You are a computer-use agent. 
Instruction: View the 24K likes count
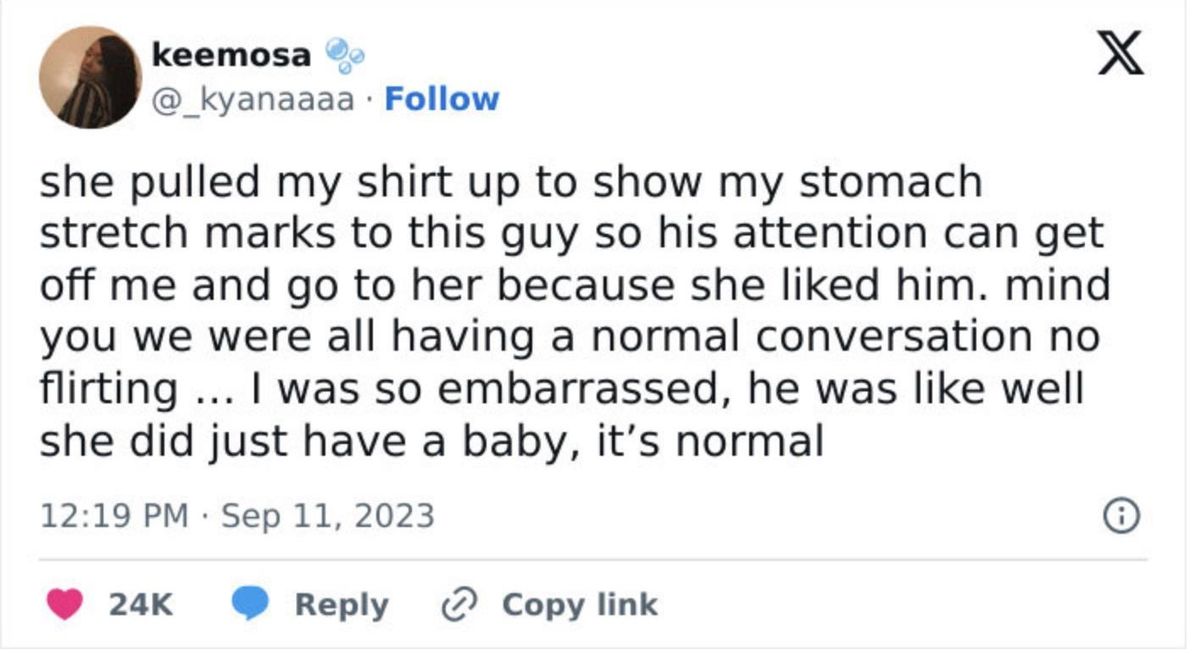[138, 605]
